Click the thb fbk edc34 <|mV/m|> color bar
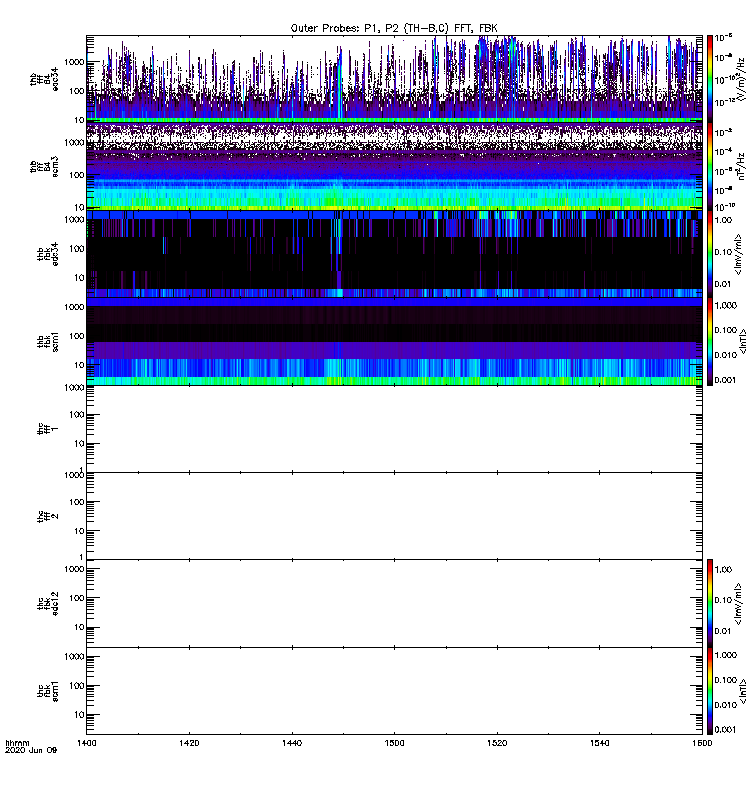 tap(710, 254)
